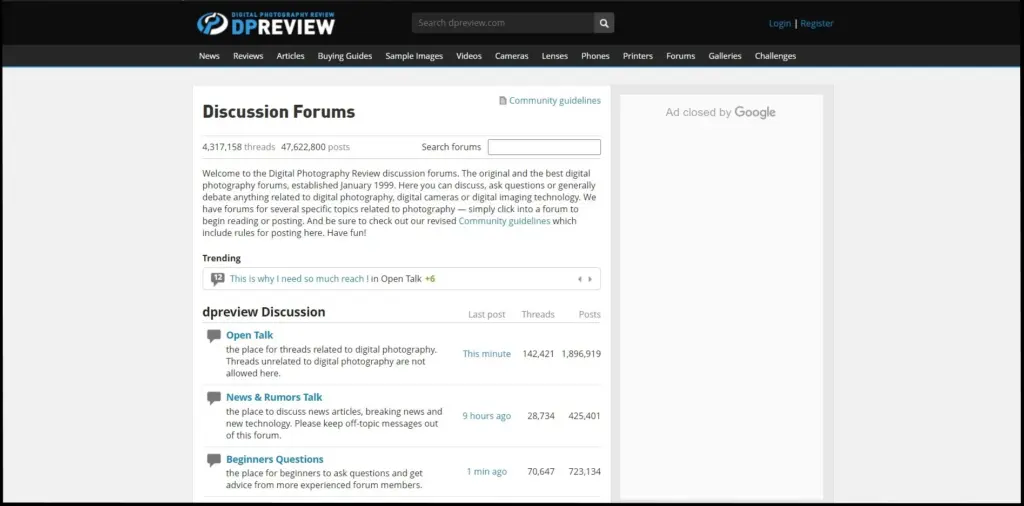Click the '4,317,158 threads' total
1024x506 pixels.
coord(238,147)
